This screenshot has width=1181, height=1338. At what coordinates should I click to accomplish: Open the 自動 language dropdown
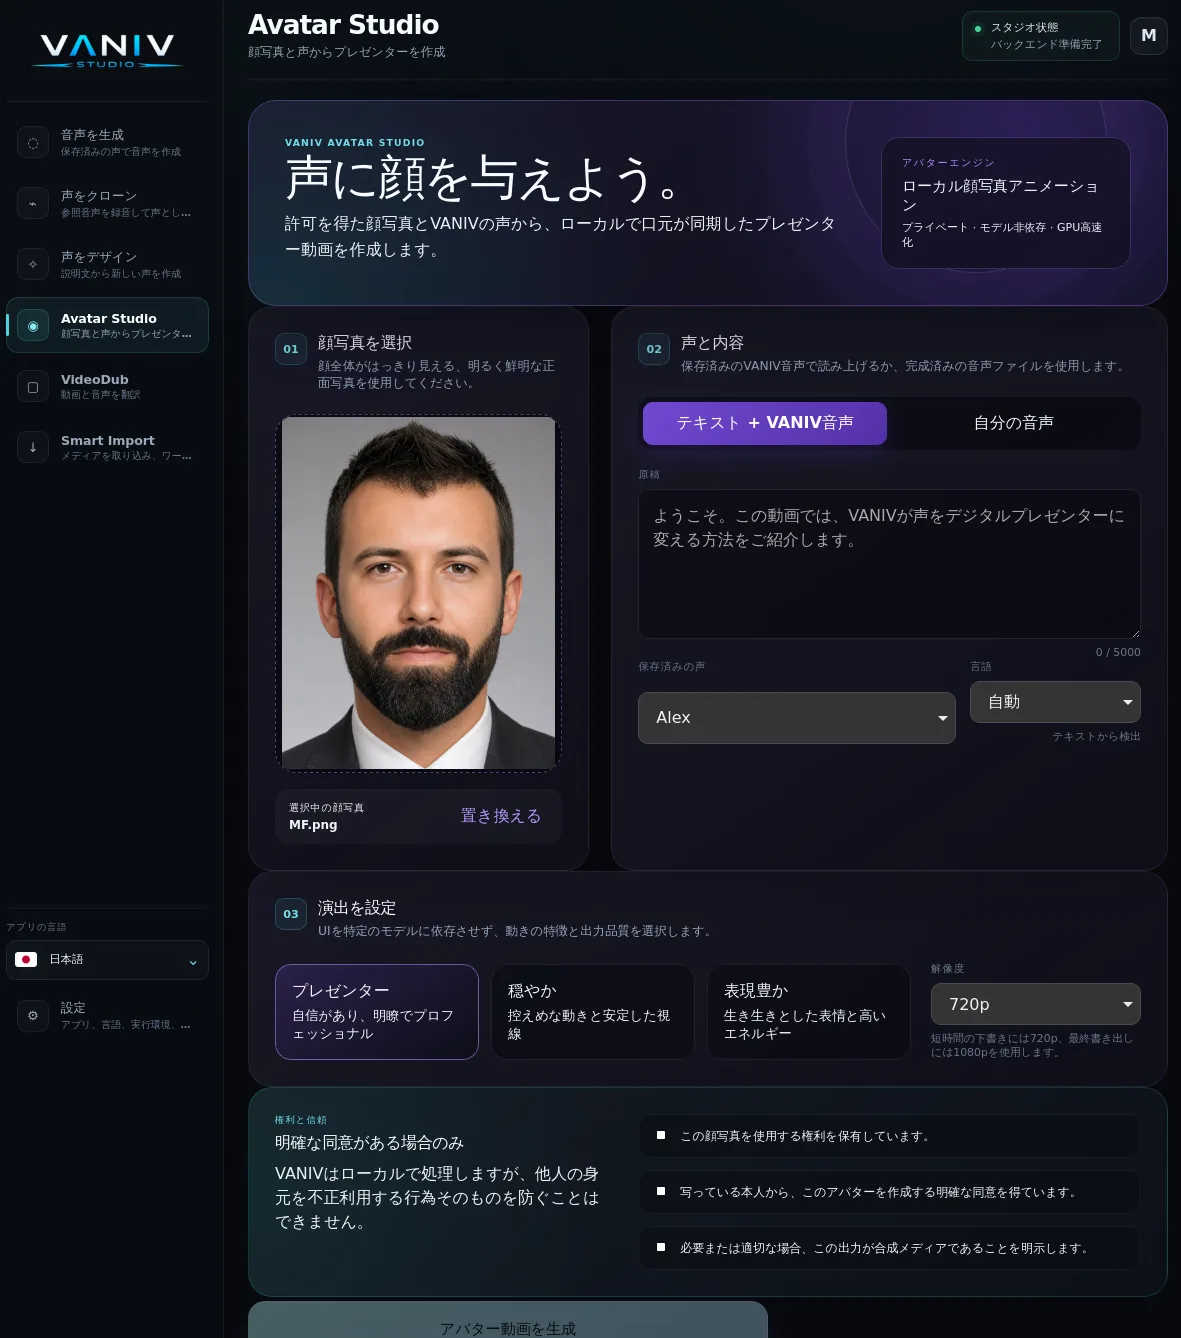(1055, 702)
